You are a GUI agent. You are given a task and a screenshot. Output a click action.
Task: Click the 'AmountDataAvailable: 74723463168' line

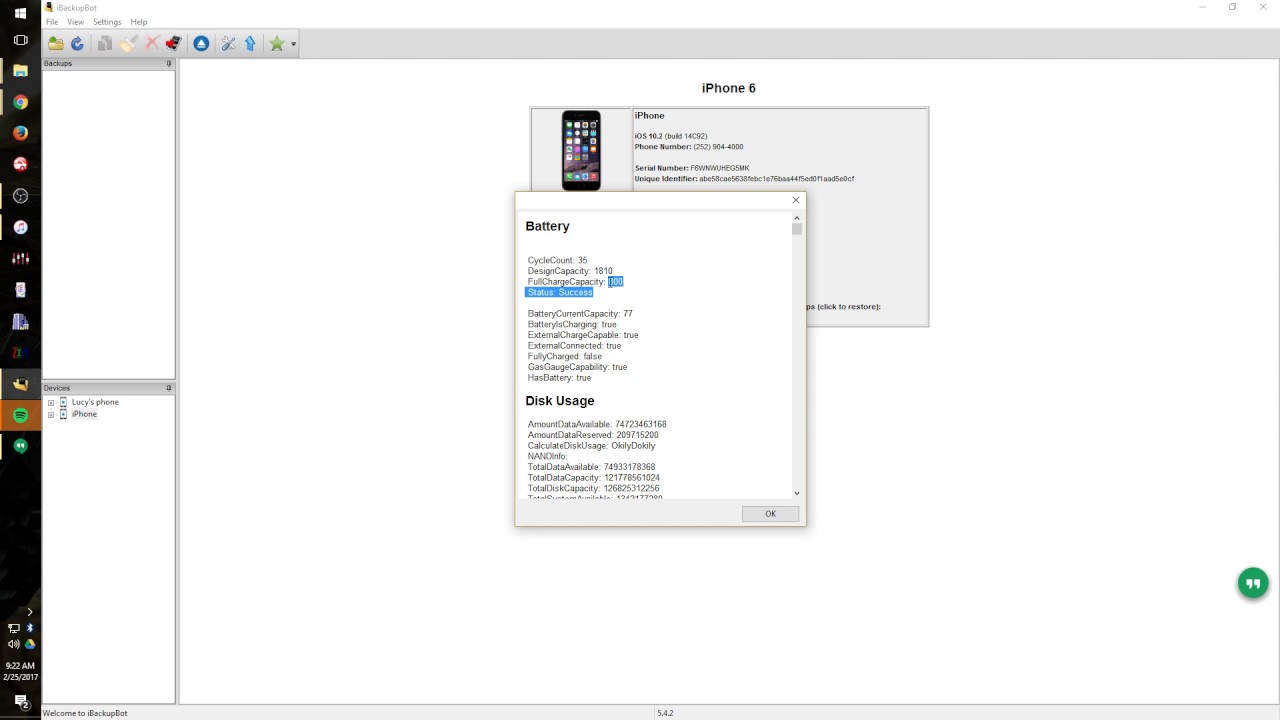597,424
